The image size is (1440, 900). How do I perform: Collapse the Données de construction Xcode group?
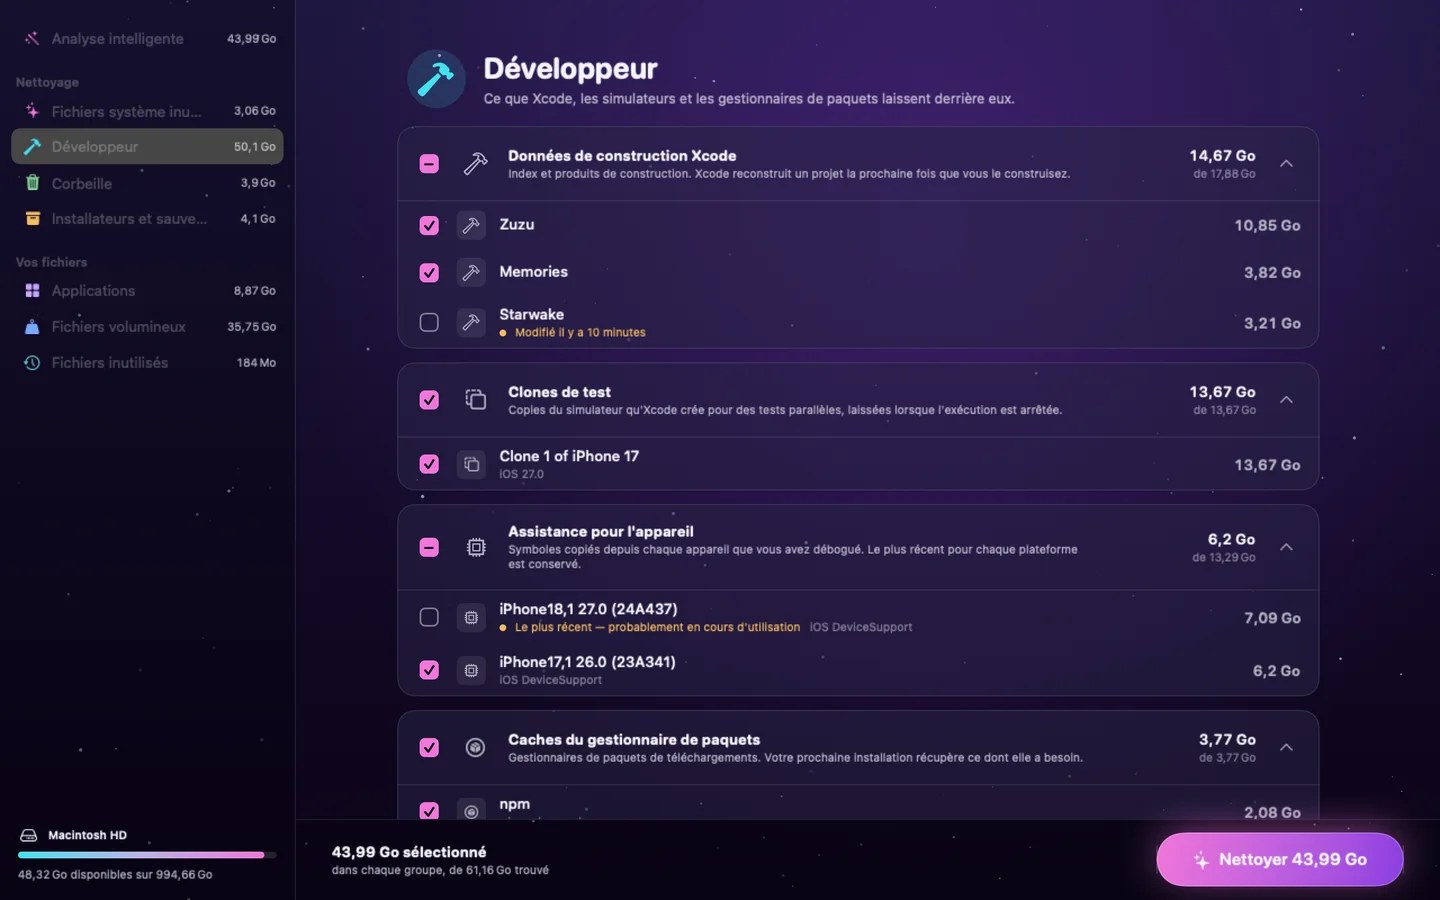point(1287,163)
